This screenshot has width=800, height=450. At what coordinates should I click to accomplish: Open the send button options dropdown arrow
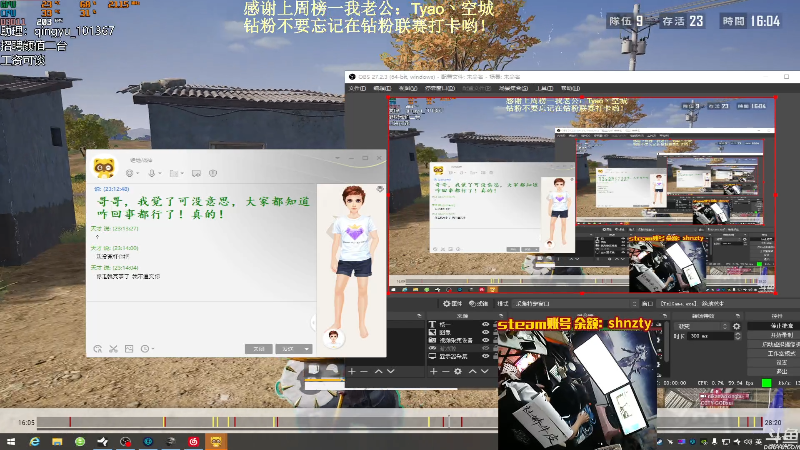click(x=307, y=349)
